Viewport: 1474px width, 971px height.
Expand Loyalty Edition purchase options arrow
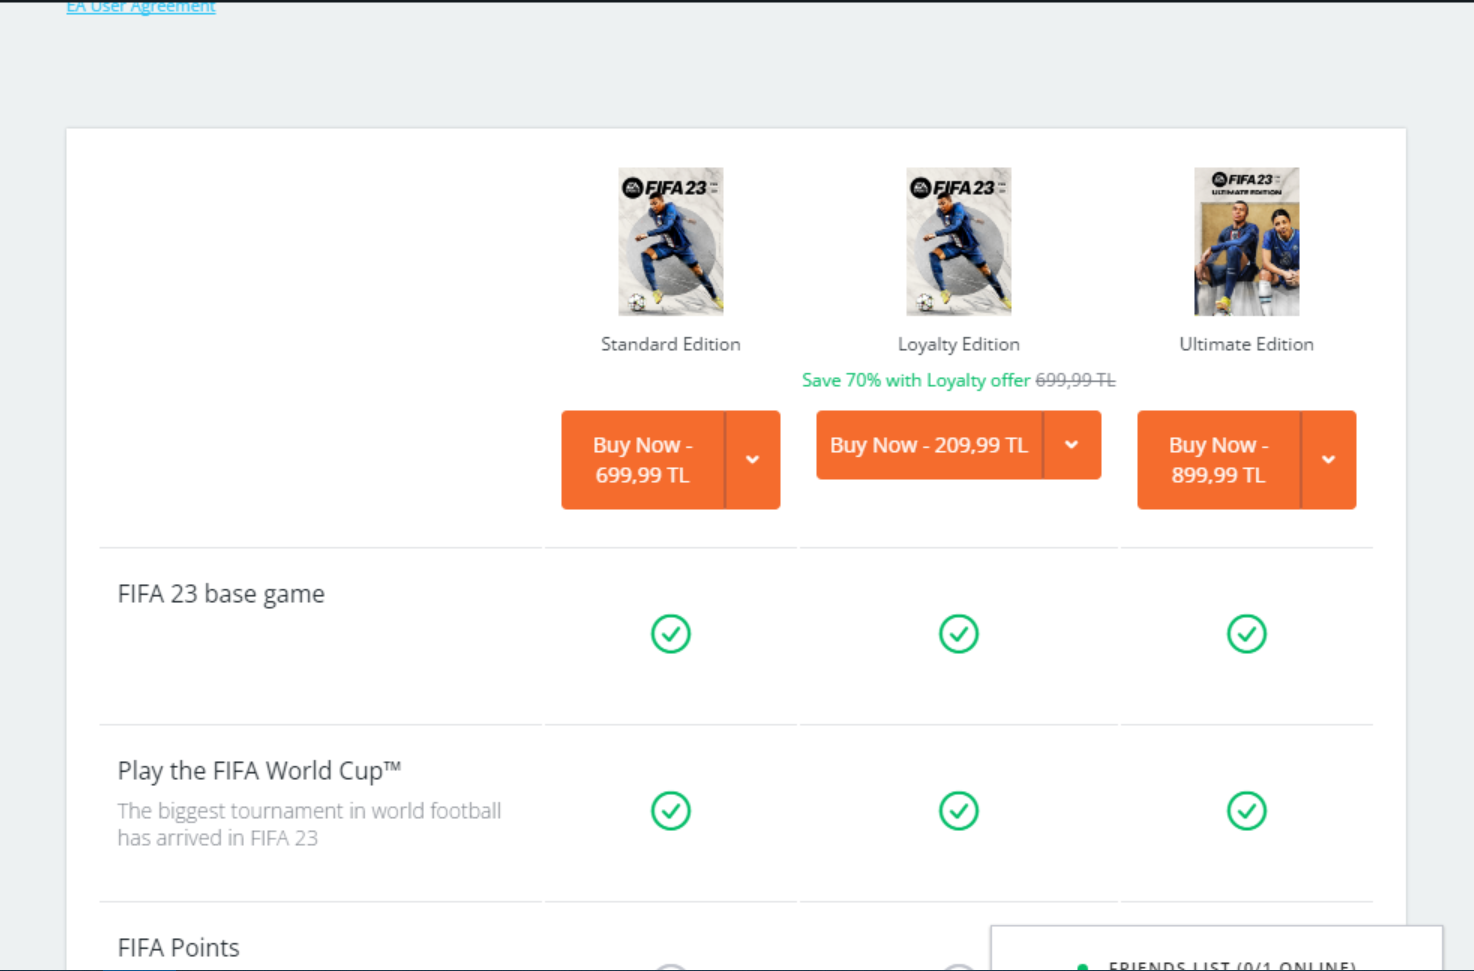pyautogui.click(x=1072, y=445)
